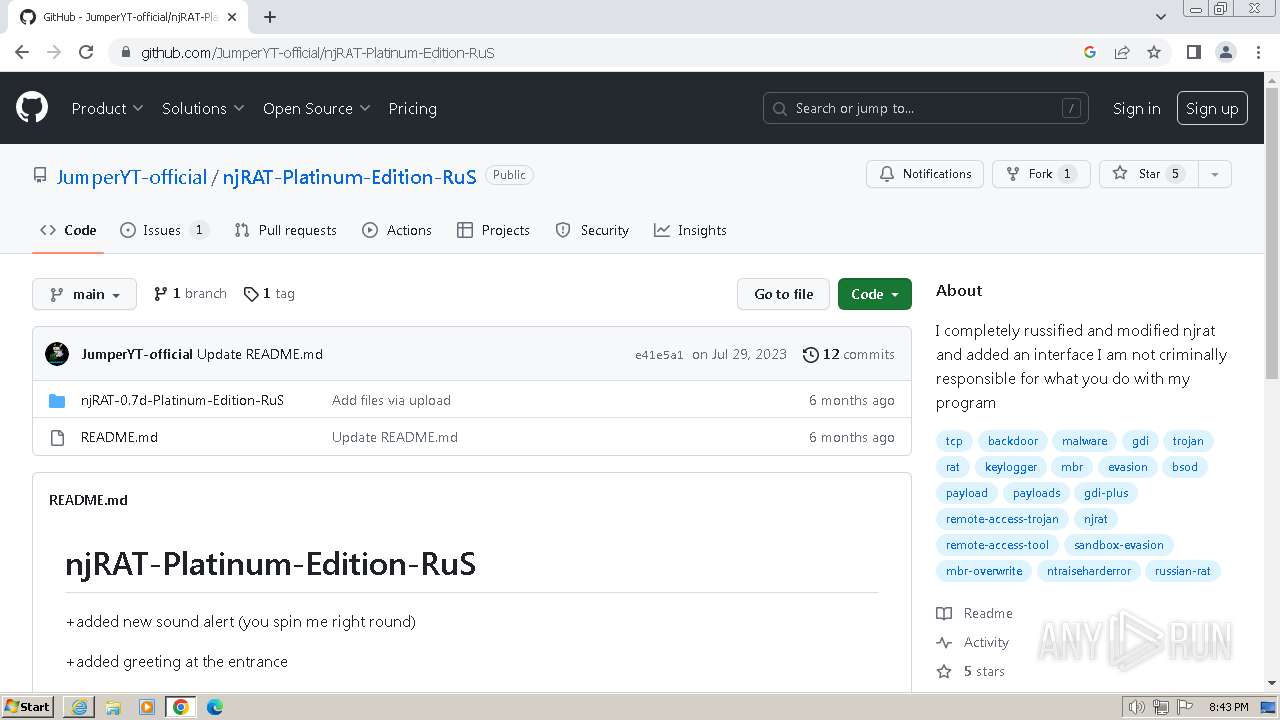Fork the repository
Viewport: 1280px width, 720px height.
1040,174
